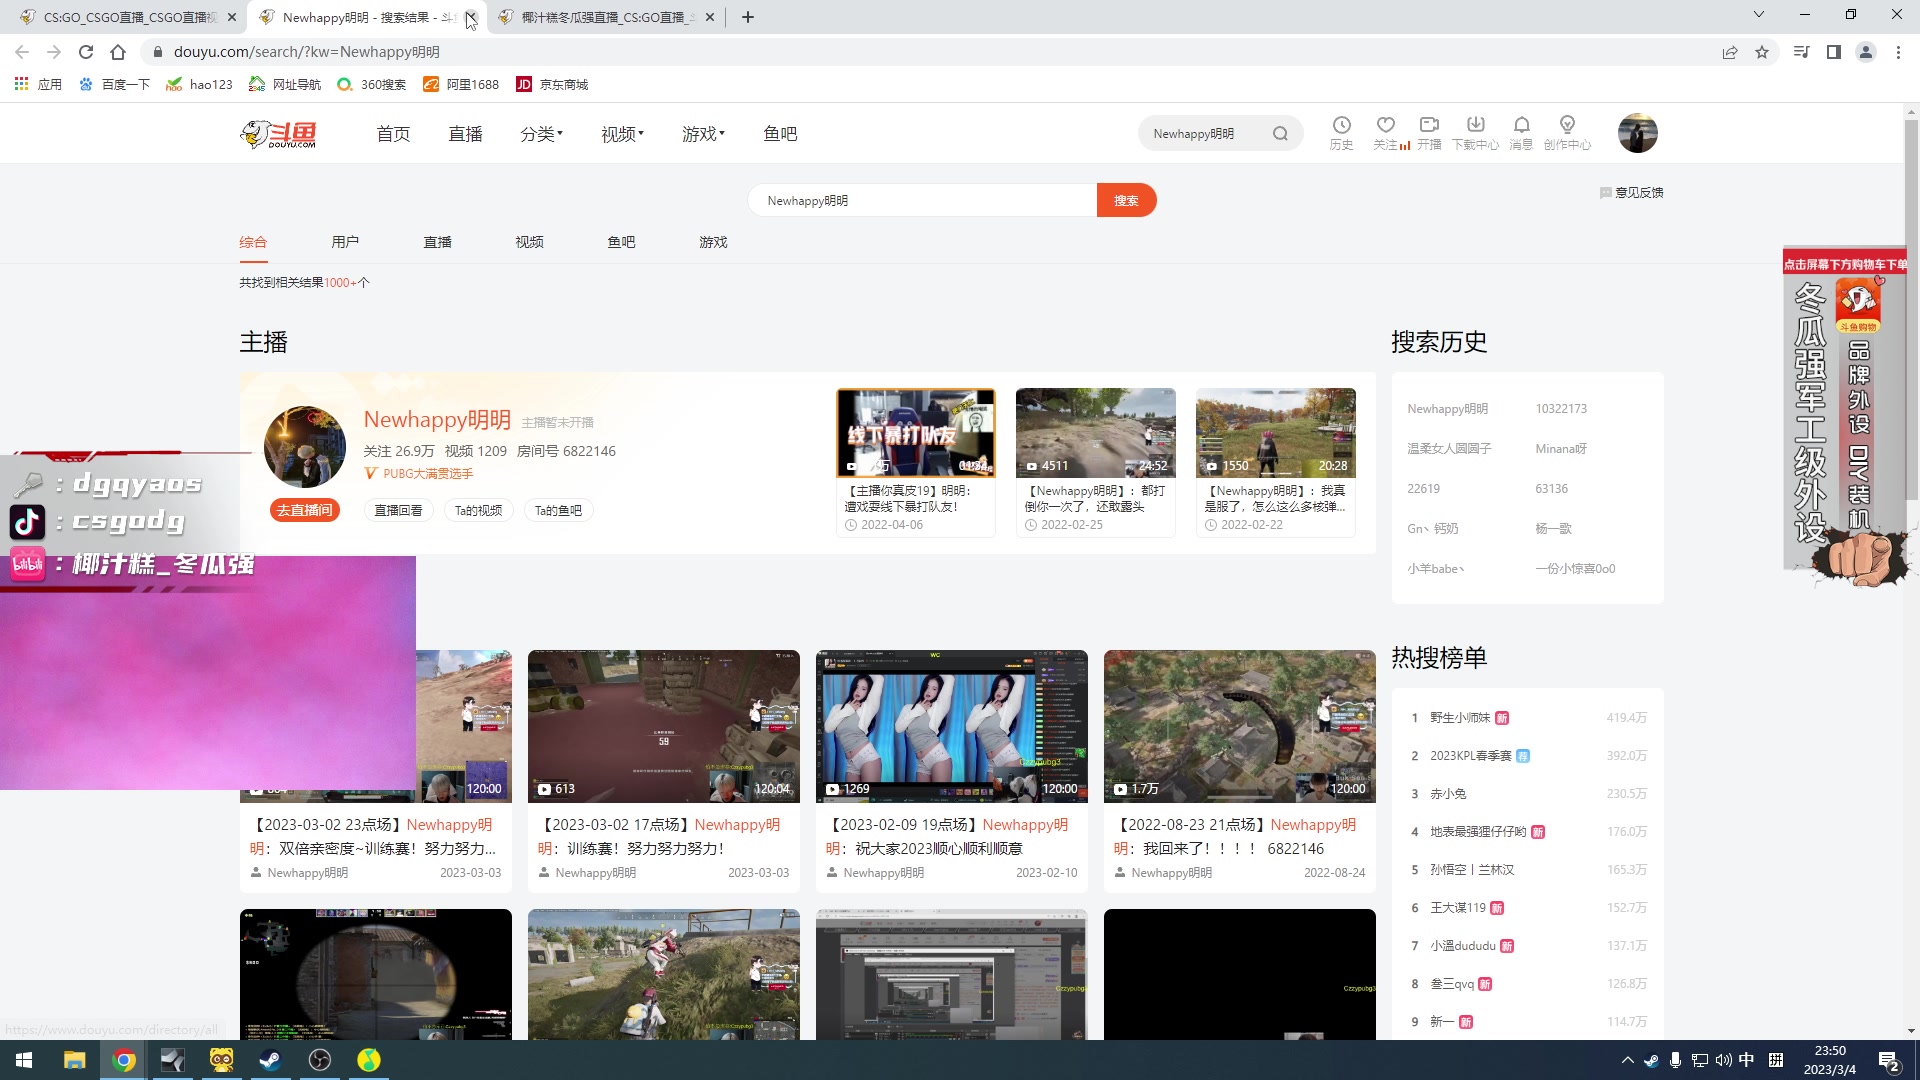Show hidden system tray icons
The height and width of the screenshot is (1080, 1920).
1627,1060
